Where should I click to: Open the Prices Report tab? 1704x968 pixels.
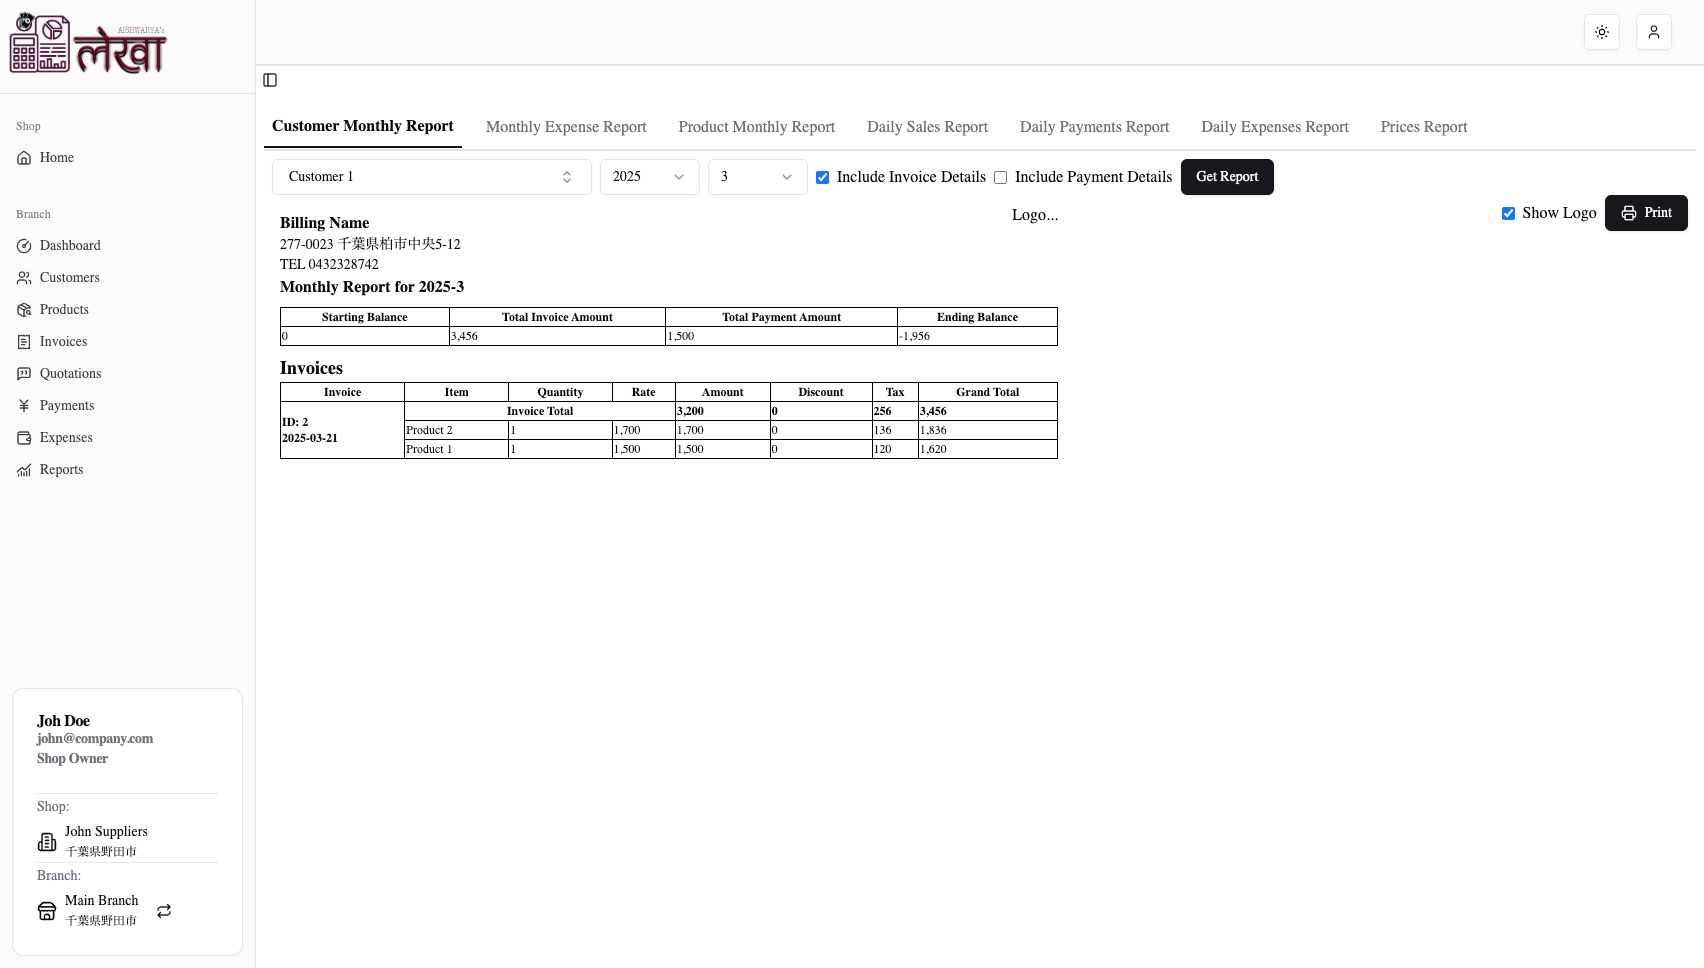(x=1423, y=127)
